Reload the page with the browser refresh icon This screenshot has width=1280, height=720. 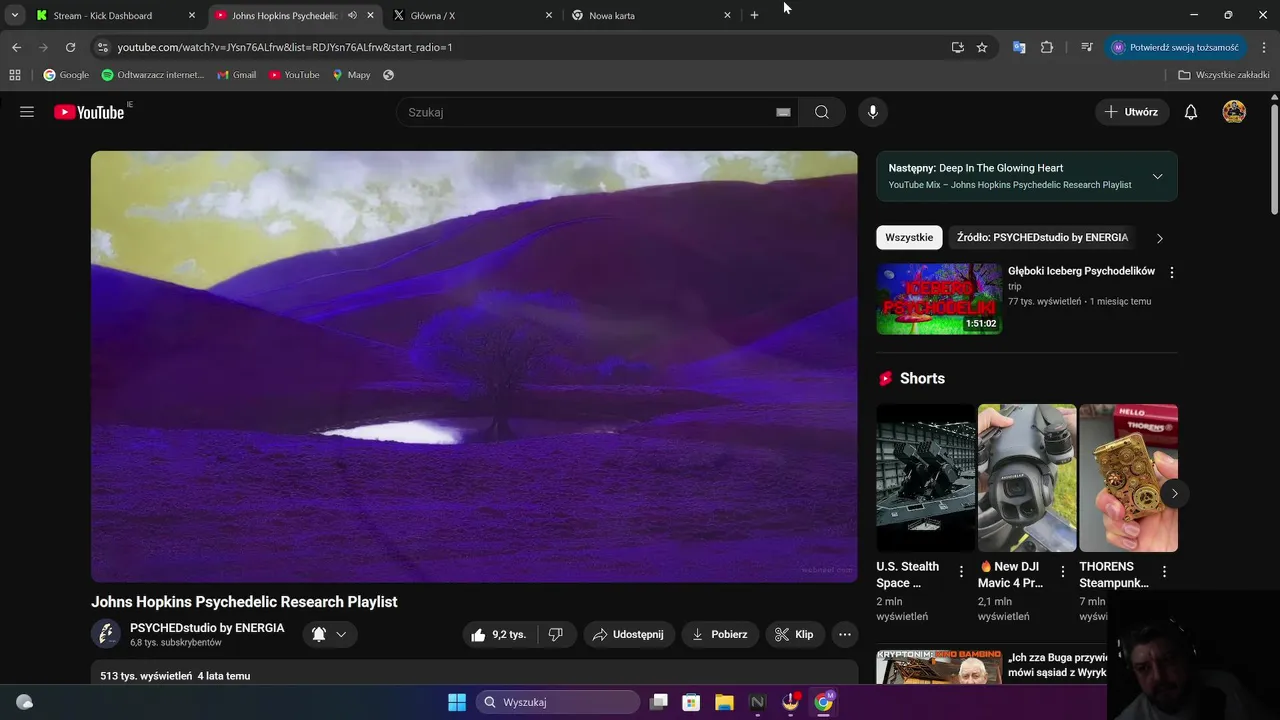[x=70, y=47]
